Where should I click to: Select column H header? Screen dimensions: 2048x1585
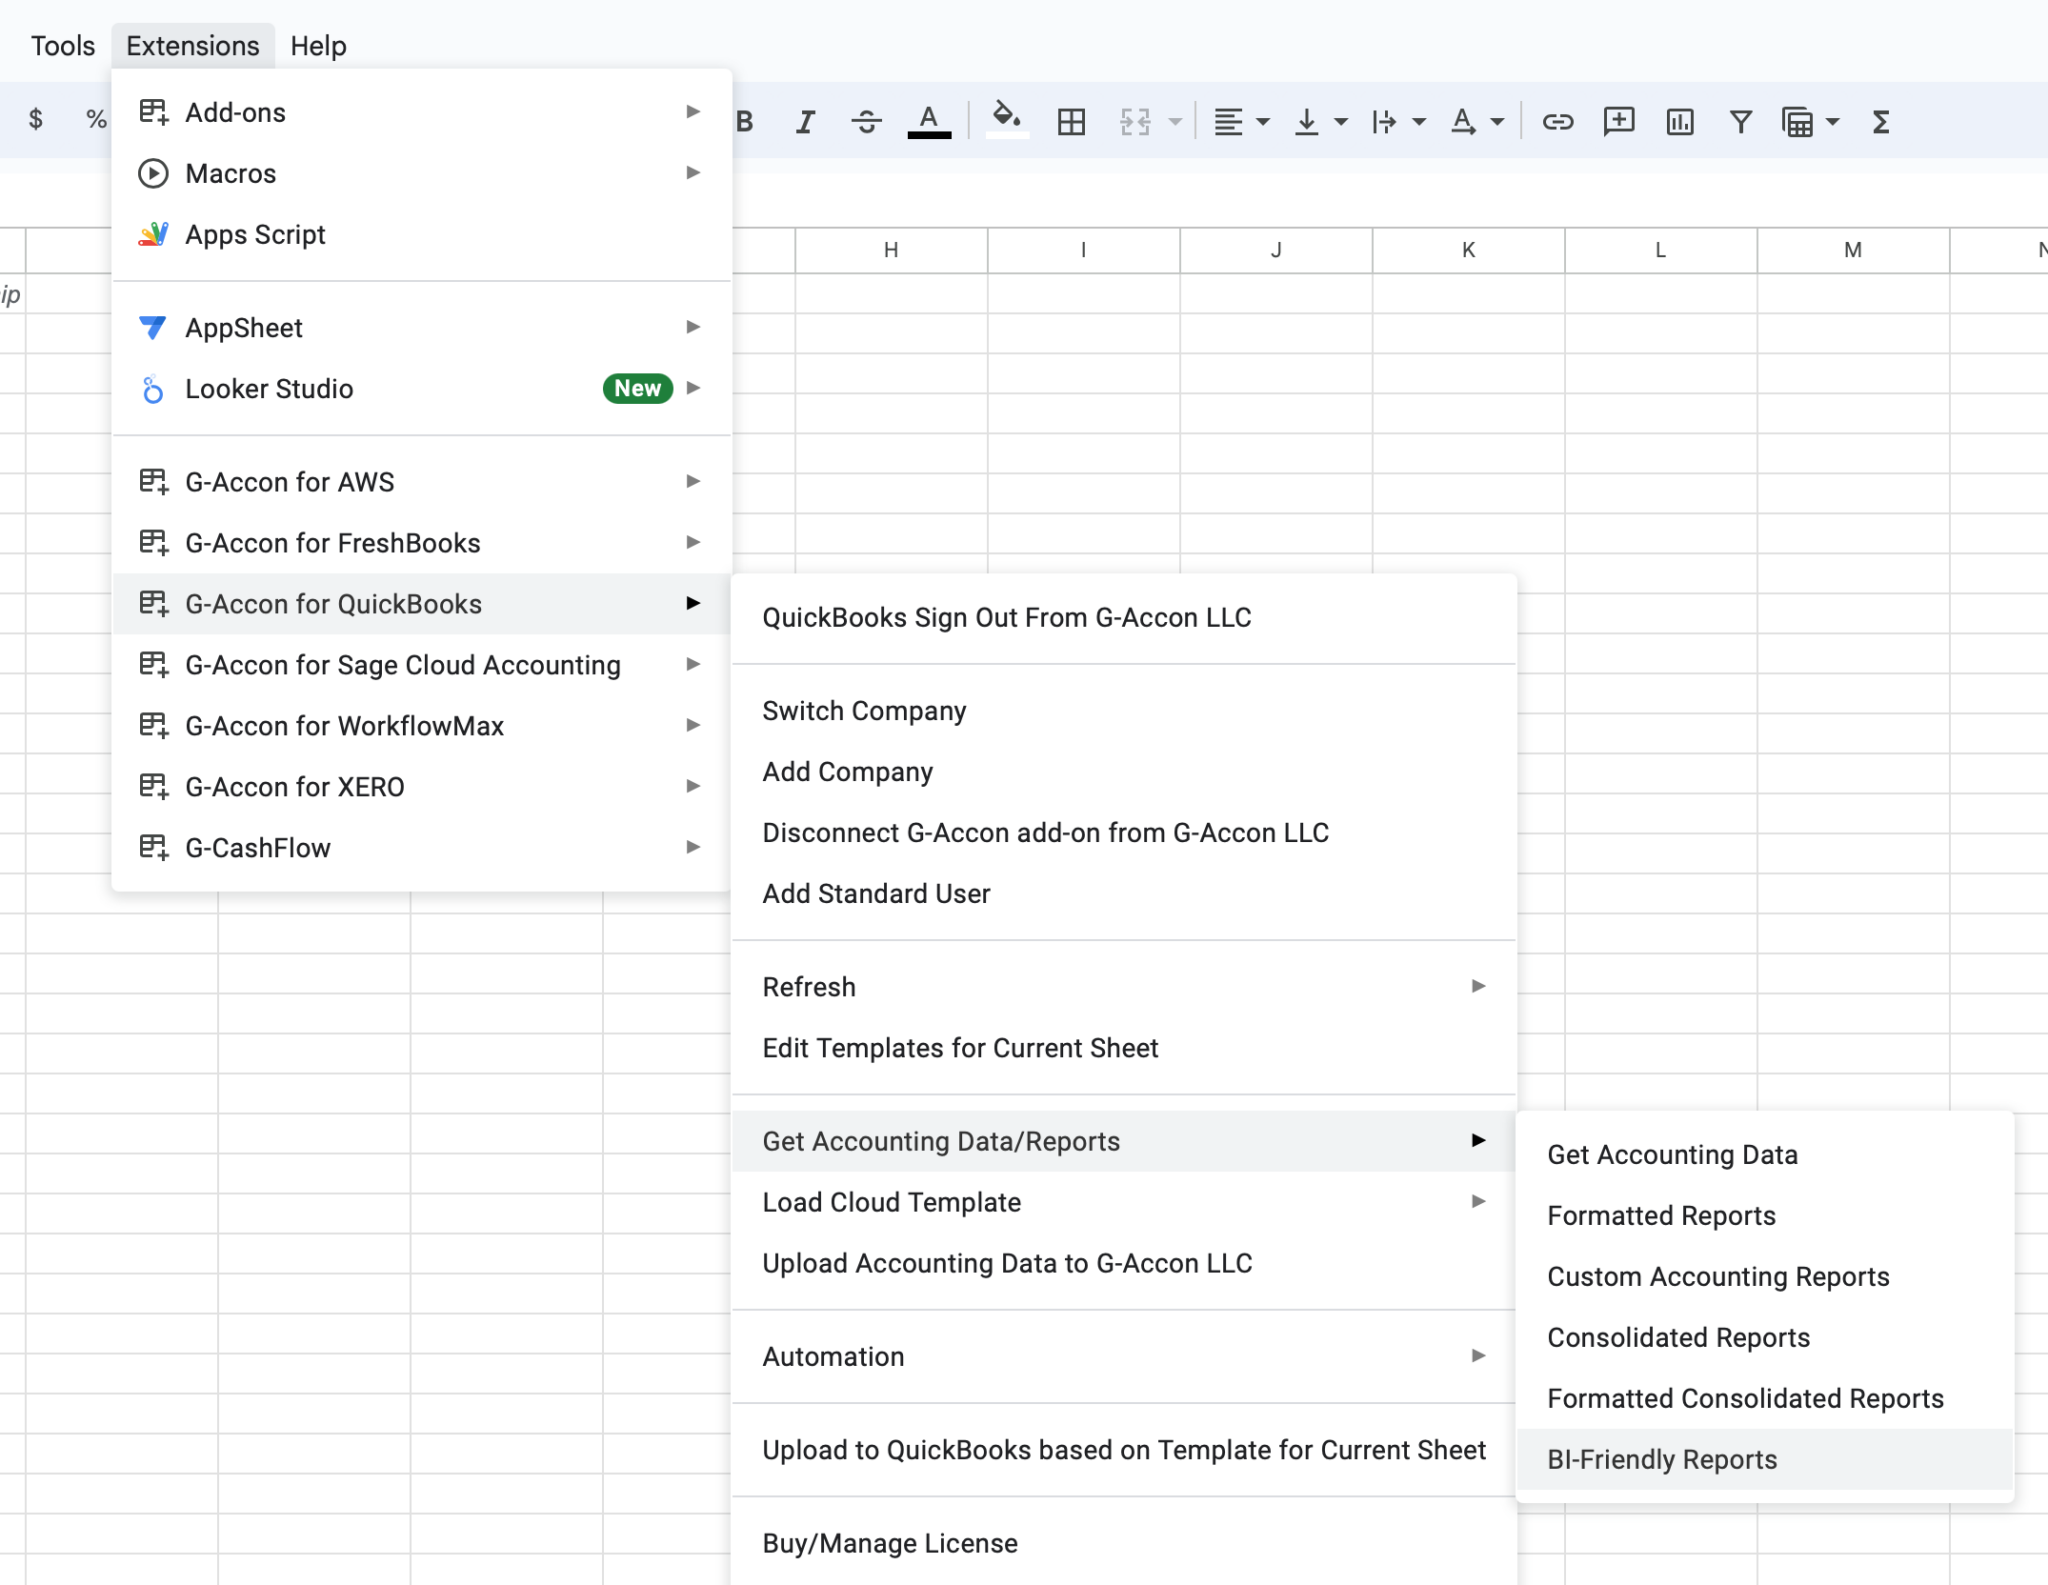pyautogui.click(x=891, y=250)
